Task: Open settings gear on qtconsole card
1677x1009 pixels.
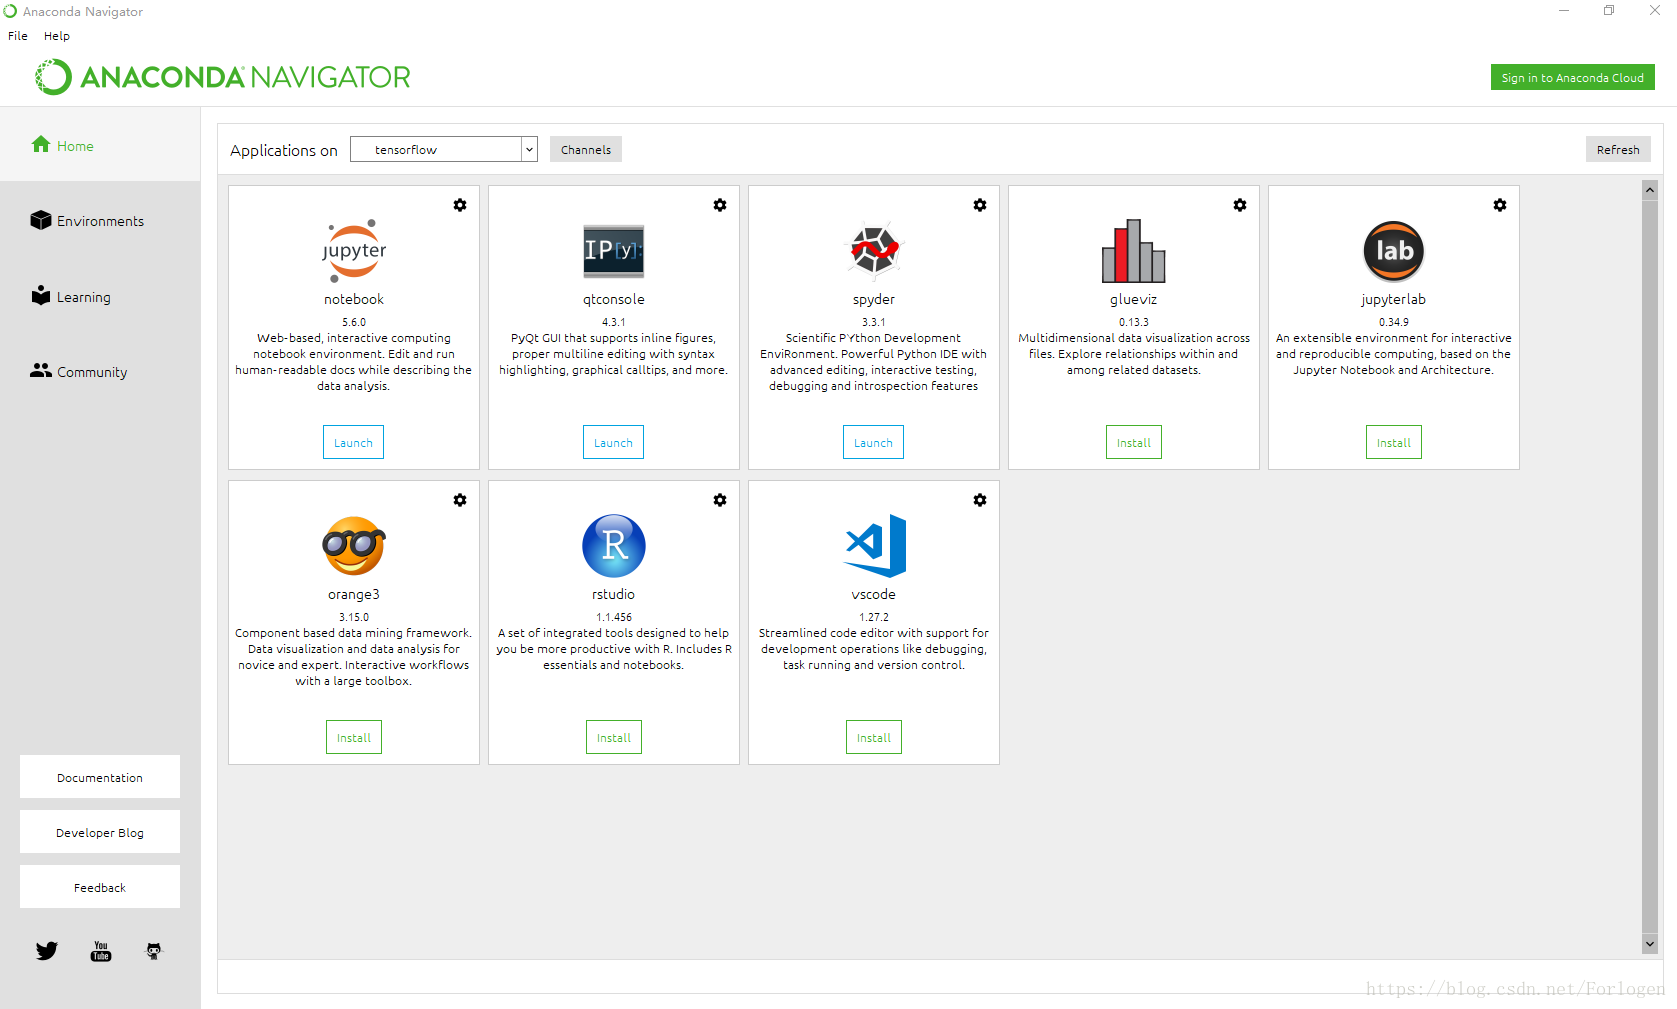Action: (720, 205)
